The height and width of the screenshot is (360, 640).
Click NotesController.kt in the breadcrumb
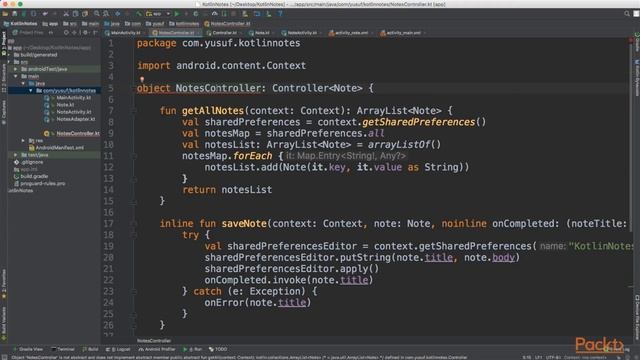(x=227, y=24)
